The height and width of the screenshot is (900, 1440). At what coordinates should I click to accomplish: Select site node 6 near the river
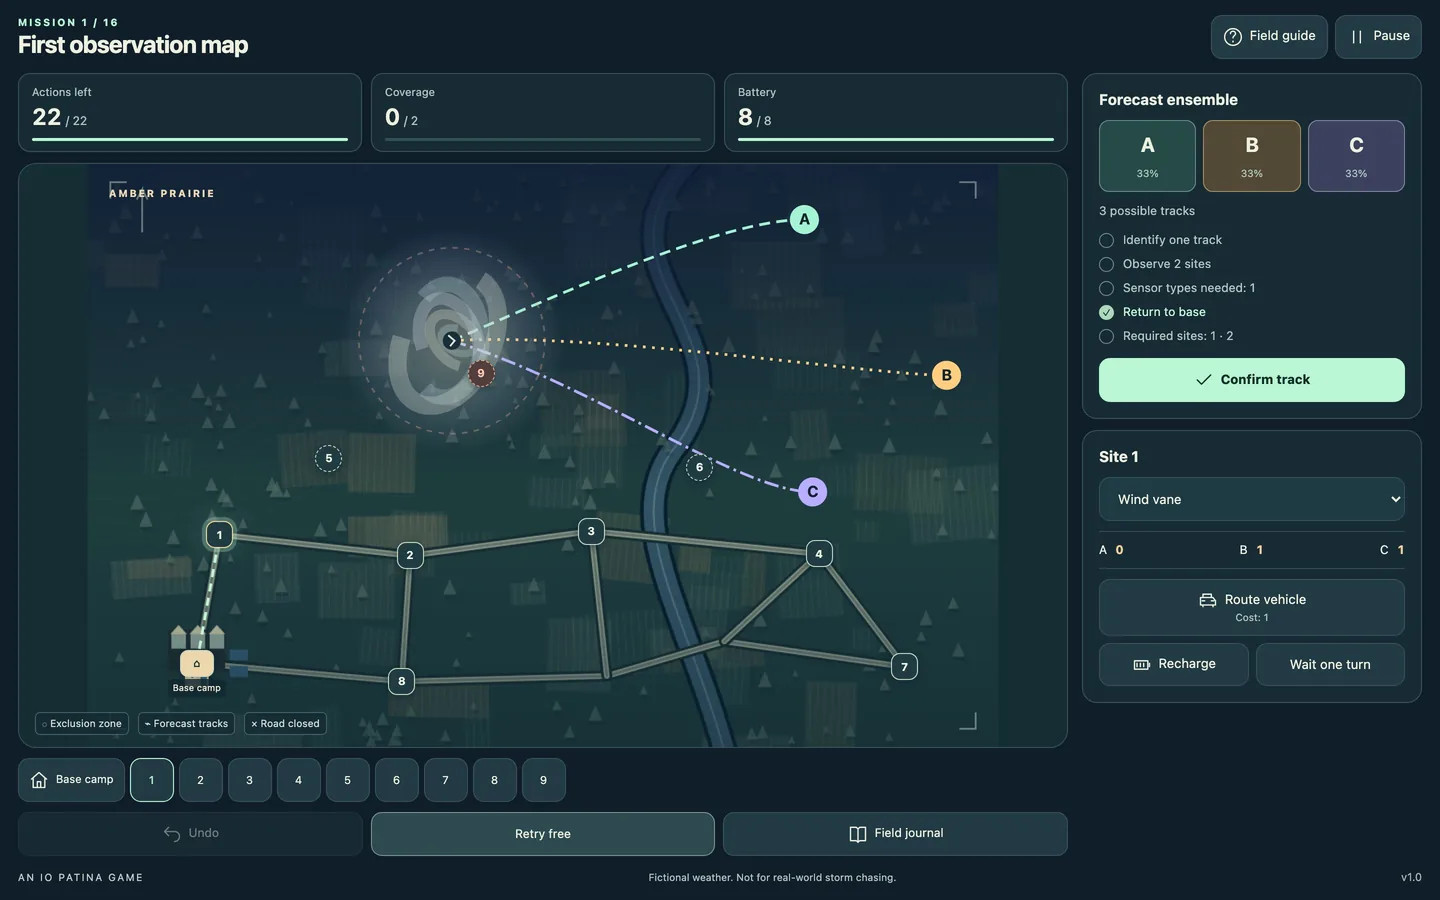(x=699, y=467)
